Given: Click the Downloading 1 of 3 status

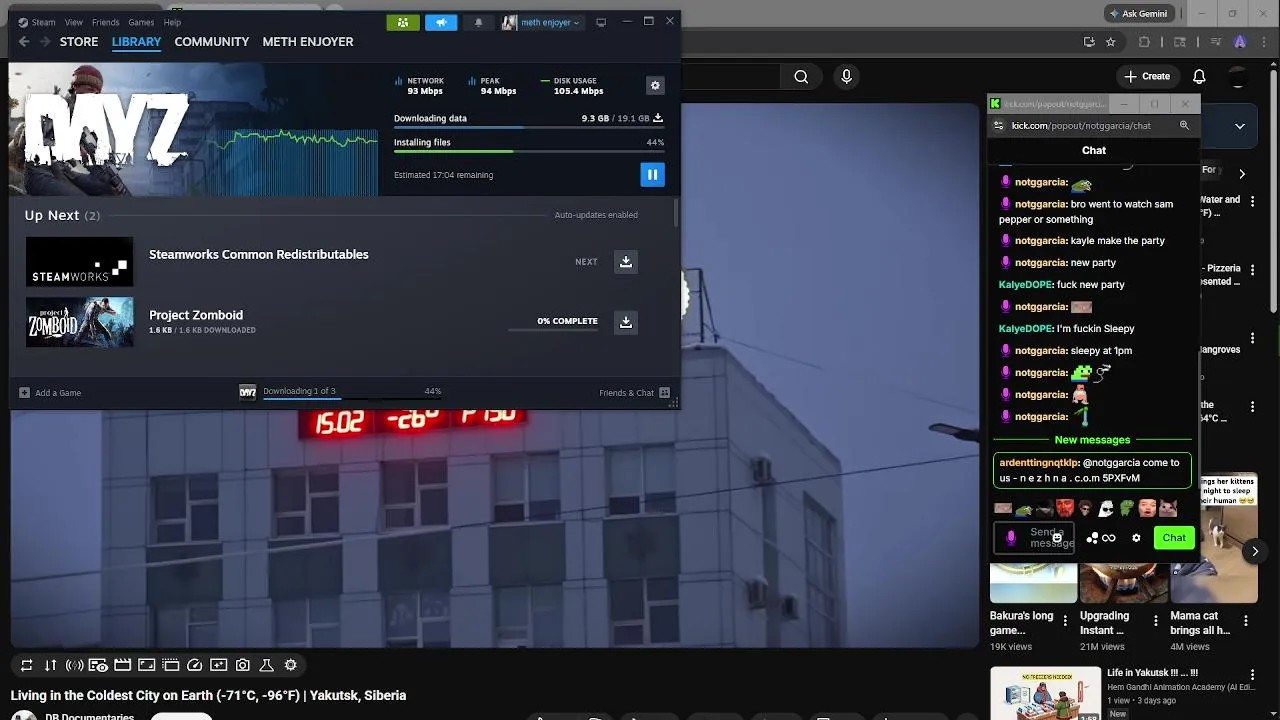Looking at the screenshot, I should coord(299,391).
